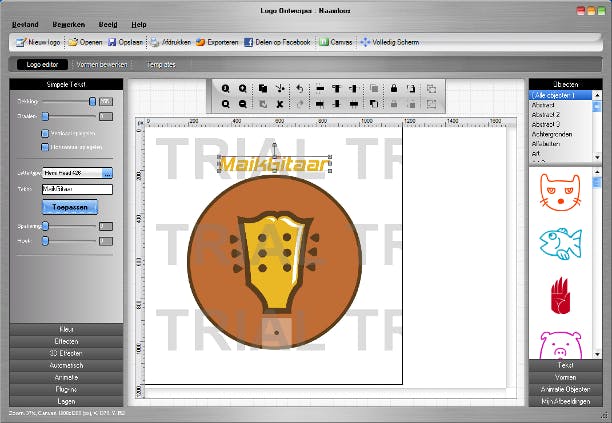The height and width of the screenshot is (423, 612).
Task: Click the Nieuw logo toolbar button
Action: point(38,42)
